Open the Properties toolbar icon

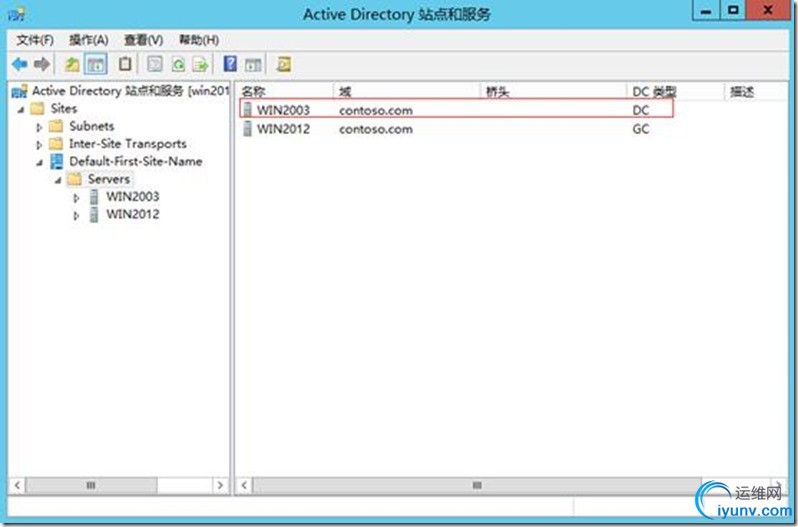(x=155, y=64)
